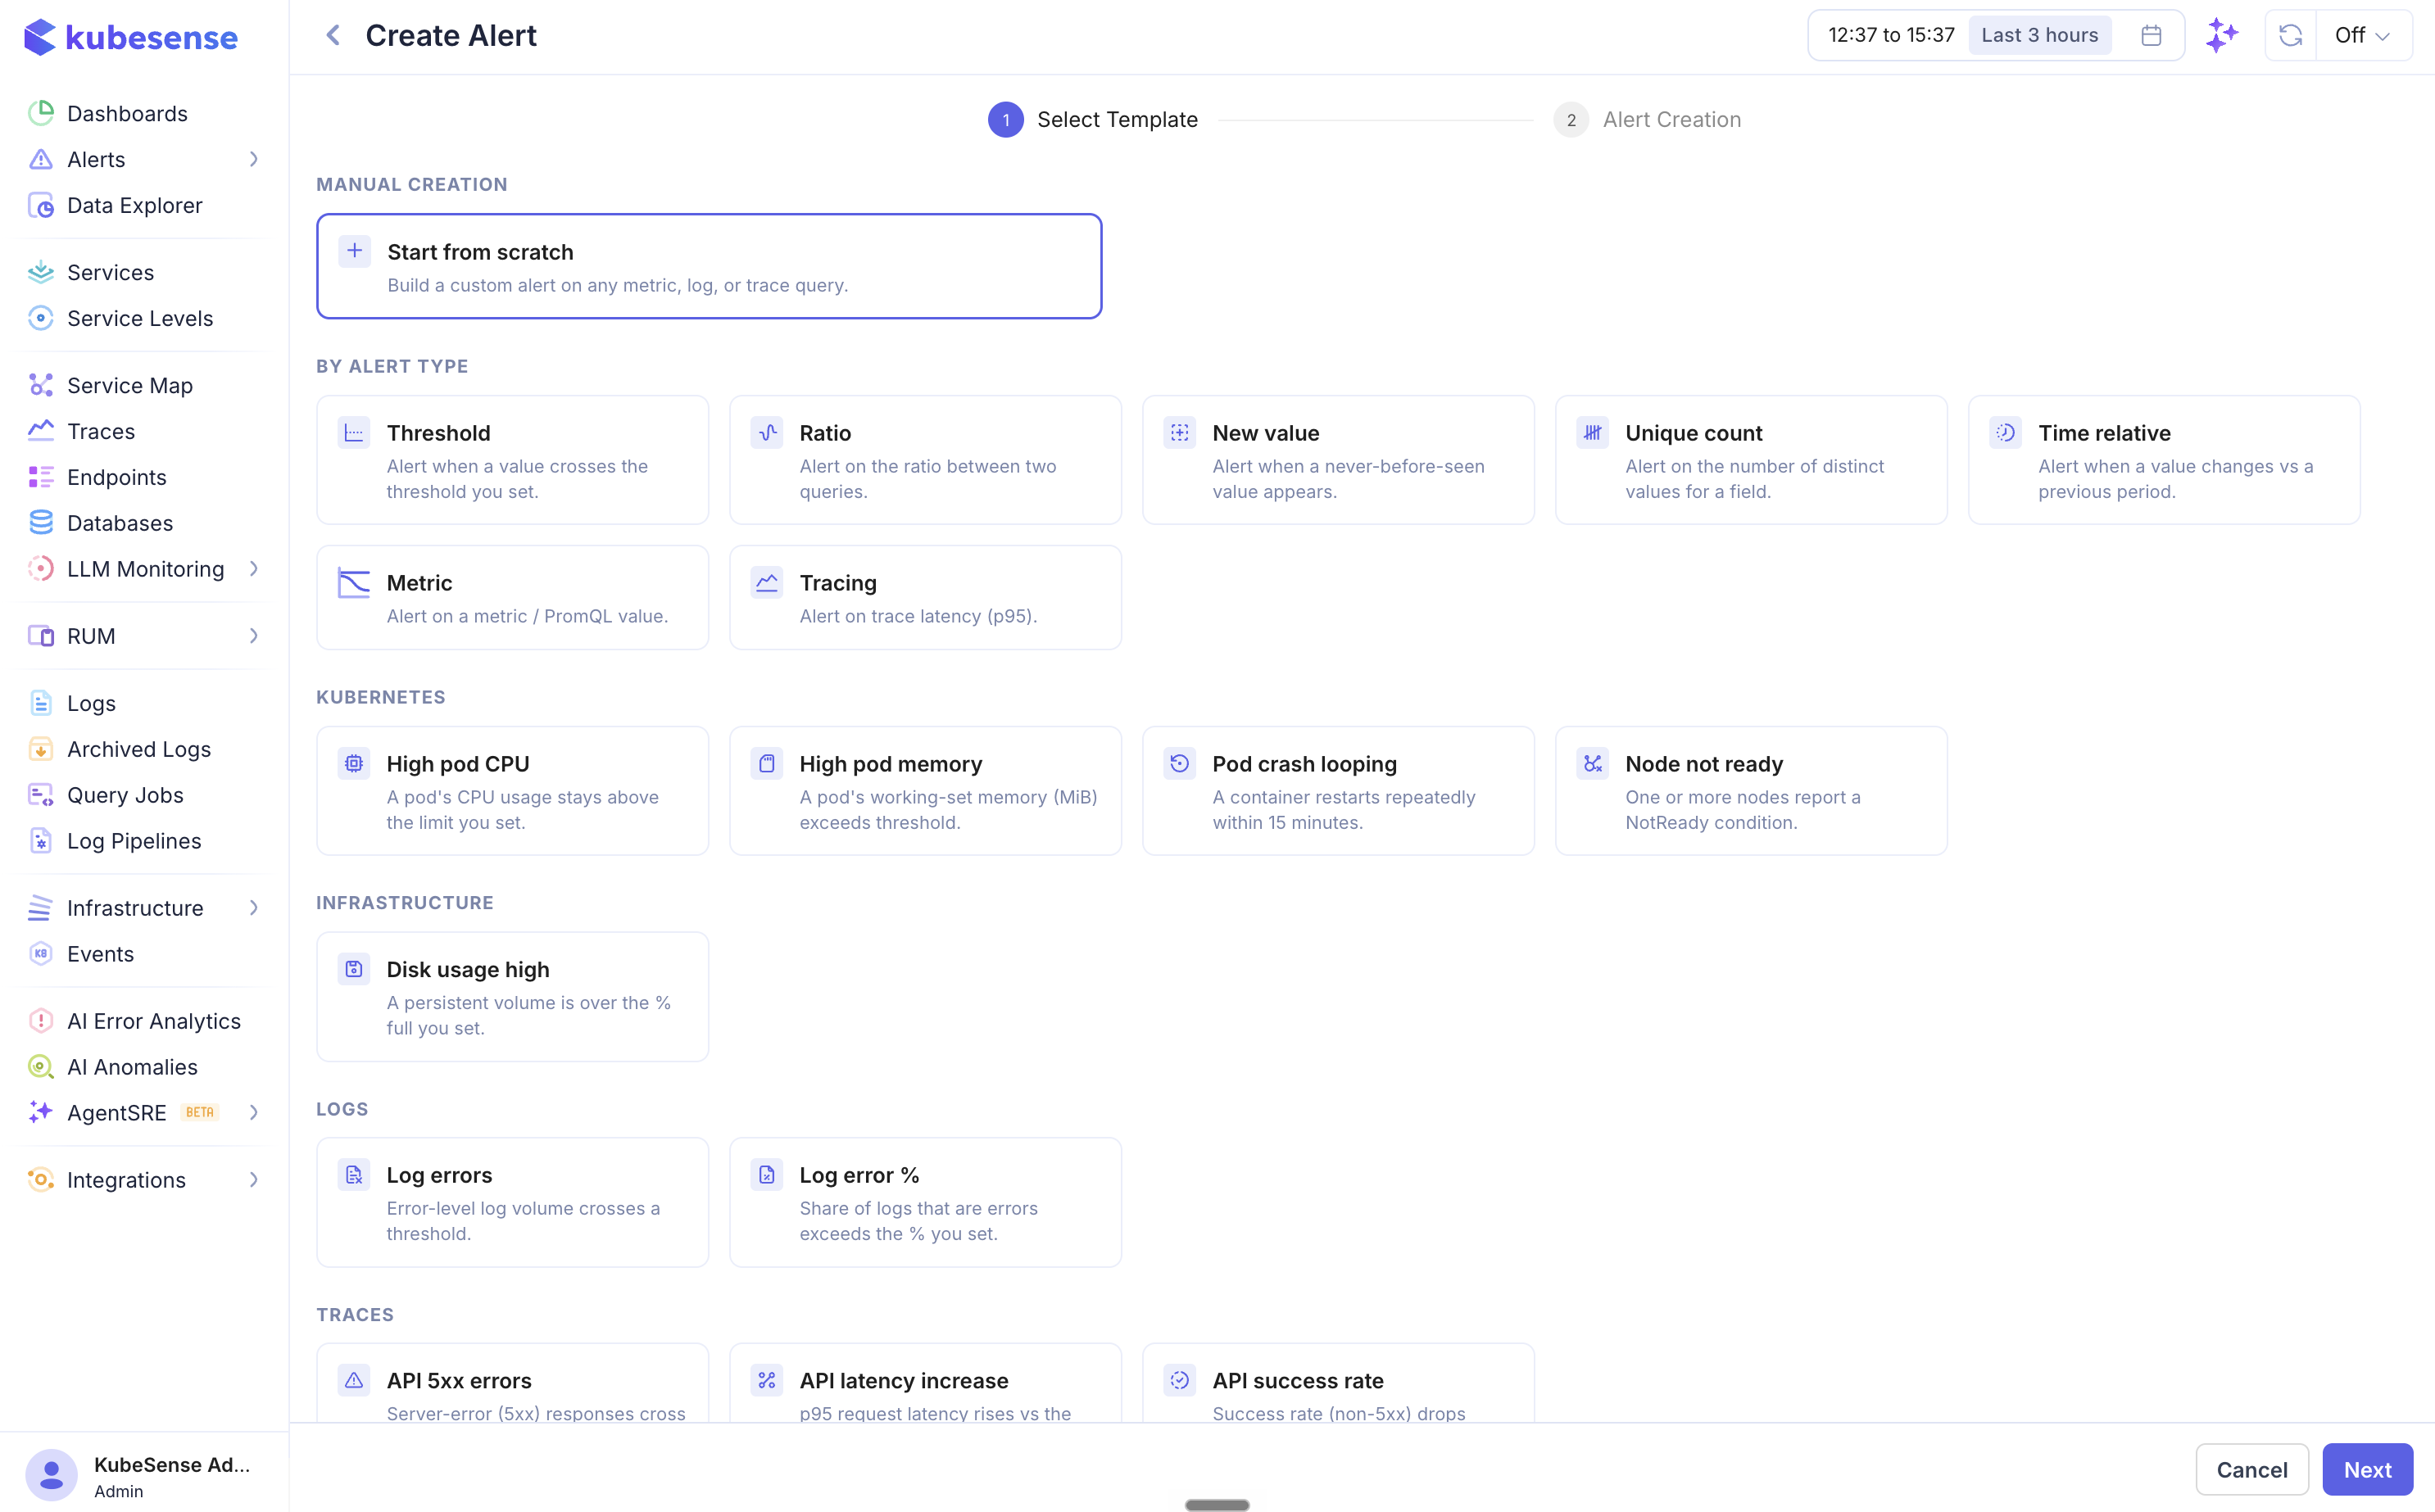Open LLM Monitoring in the sidebar
This screenshot has width=2435, height=1512.
click(x=146, y=569)
